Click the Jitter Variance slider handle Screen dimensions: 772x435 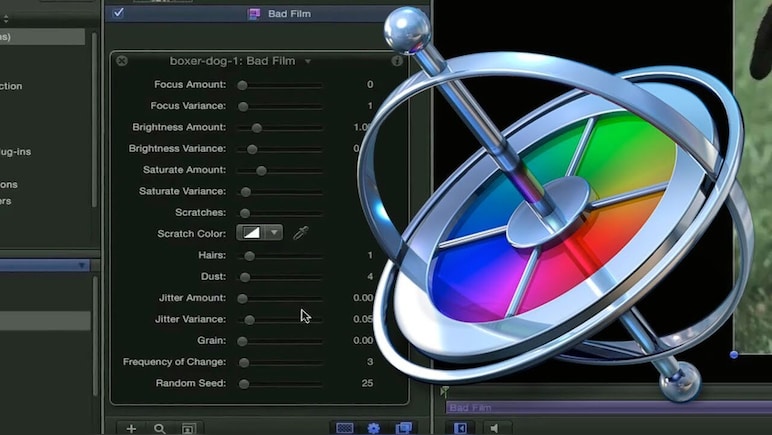250,320
